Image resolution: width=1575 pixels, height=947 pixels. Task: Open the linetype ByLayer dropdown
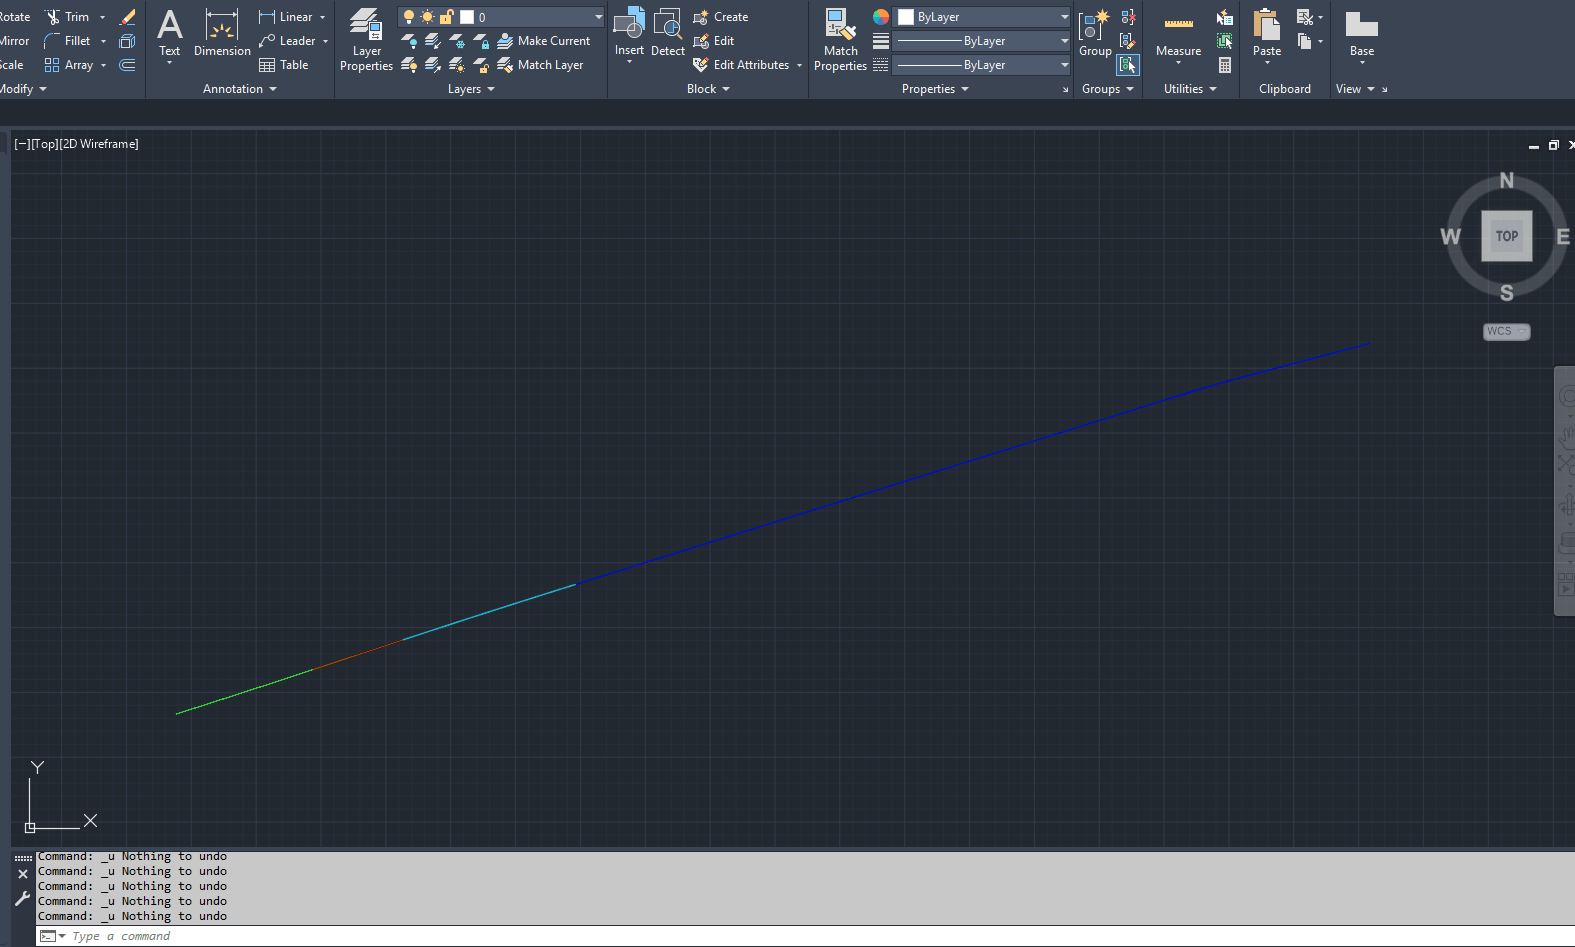tap(983, 65)
